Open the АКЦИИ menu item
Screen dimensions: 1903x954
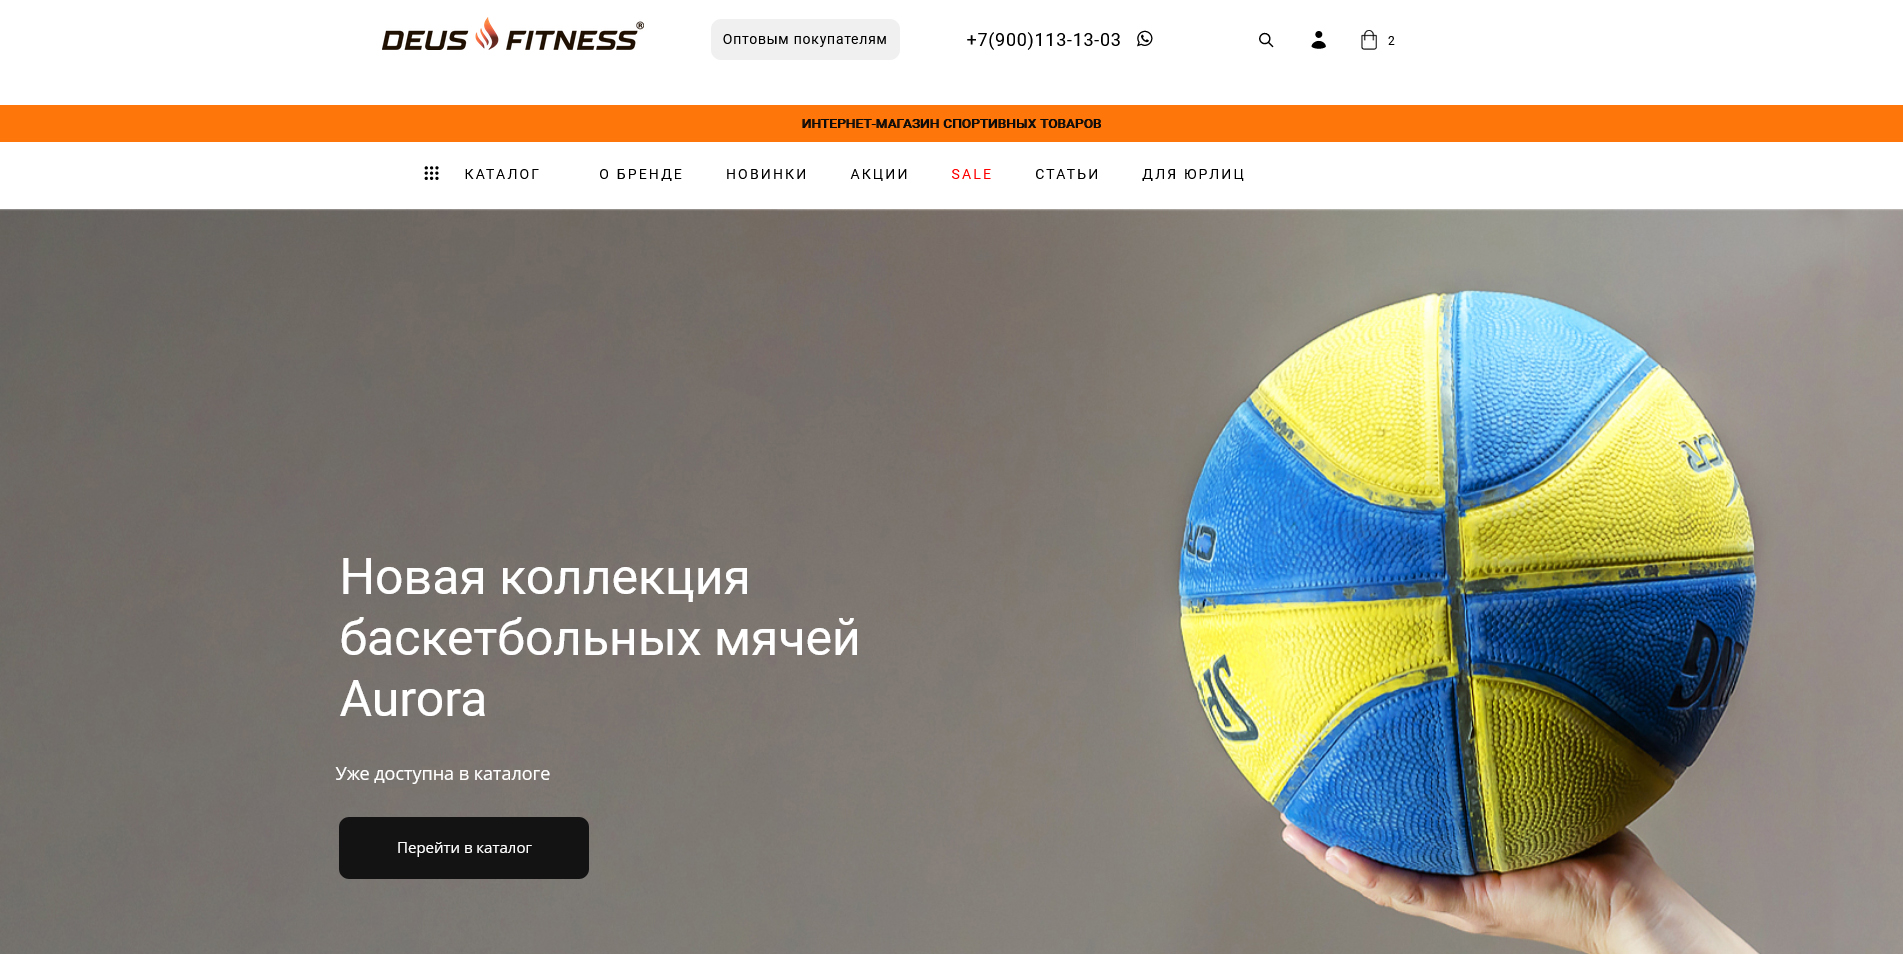coord(880,174)
